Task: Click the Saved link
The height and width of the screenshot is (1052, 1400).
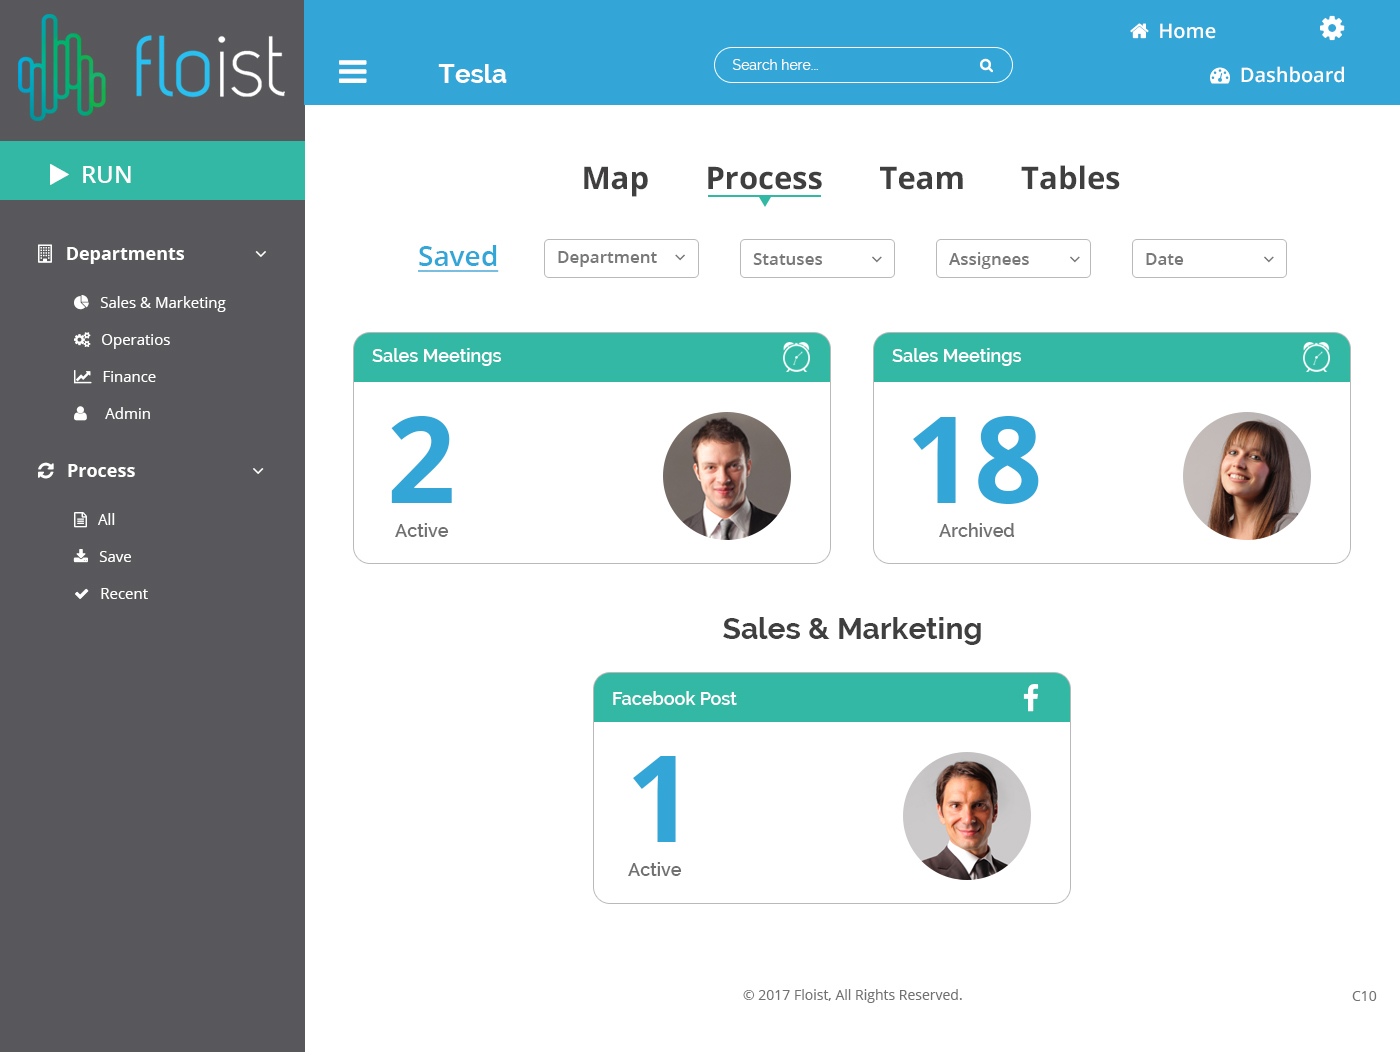Action: (x=457, y=257)
